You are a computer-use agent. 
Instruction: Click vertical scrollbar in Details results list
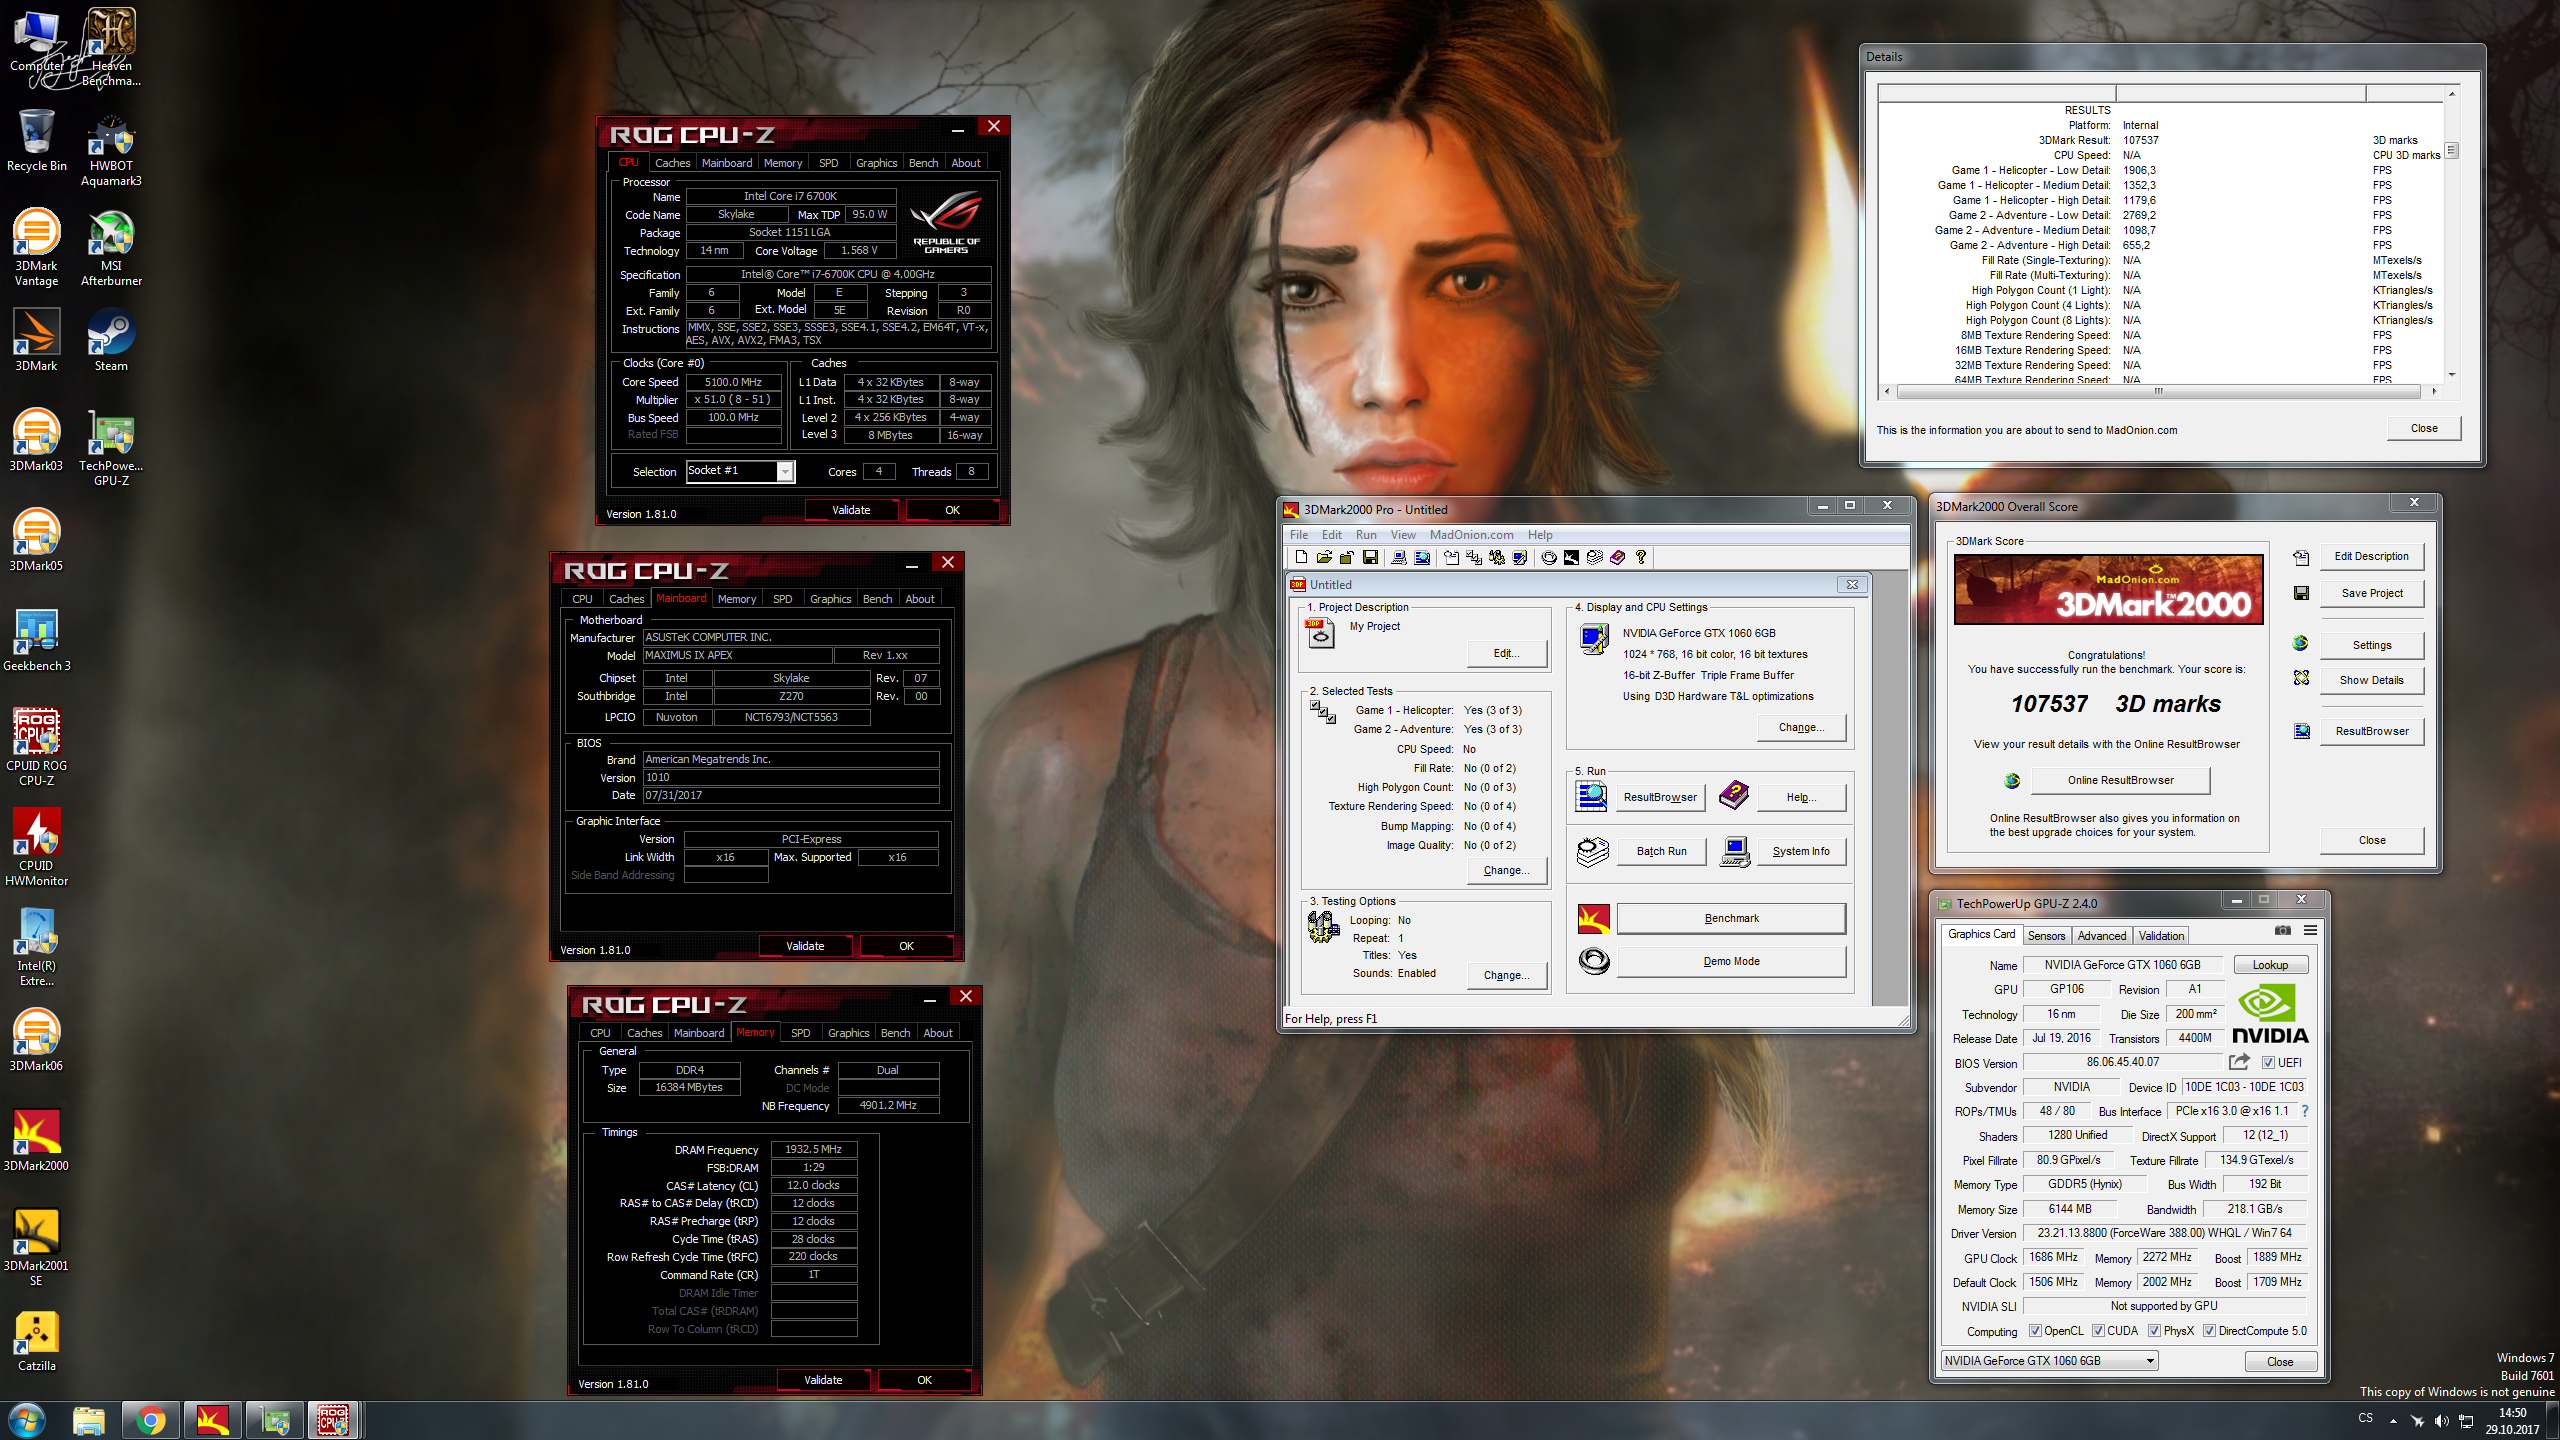click(x=2451, y=235)
